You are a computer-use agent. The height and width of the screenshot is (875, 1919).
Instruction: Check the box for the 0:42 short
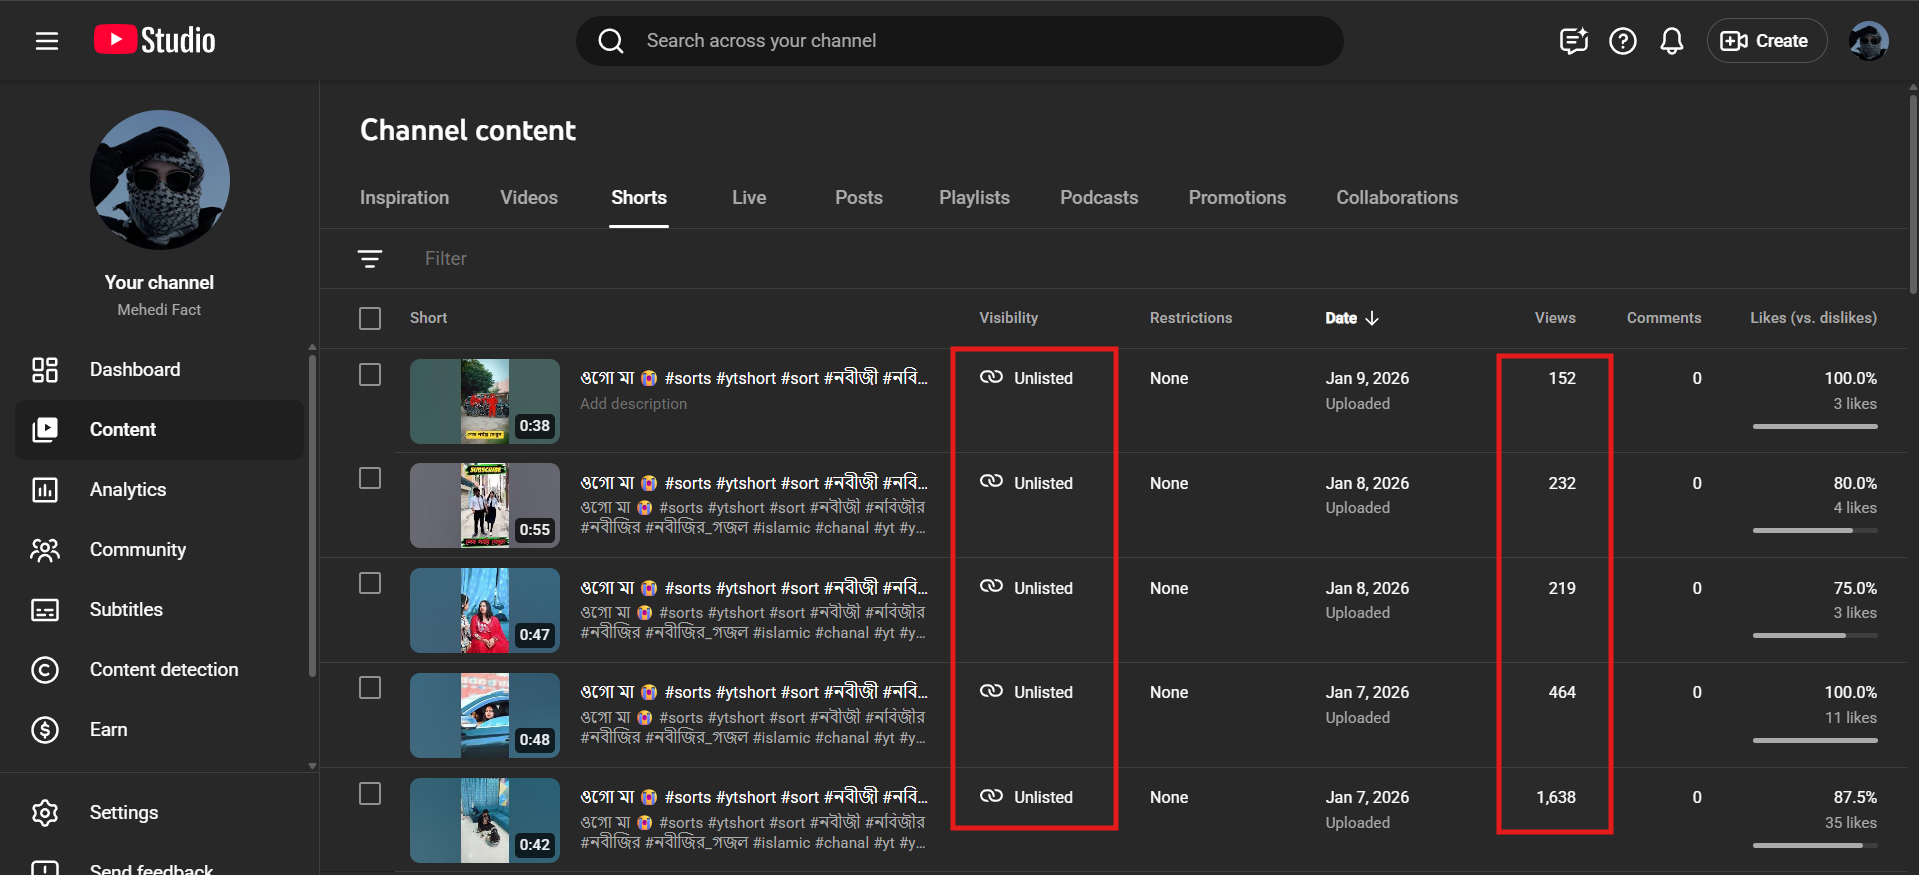point(370,794)
